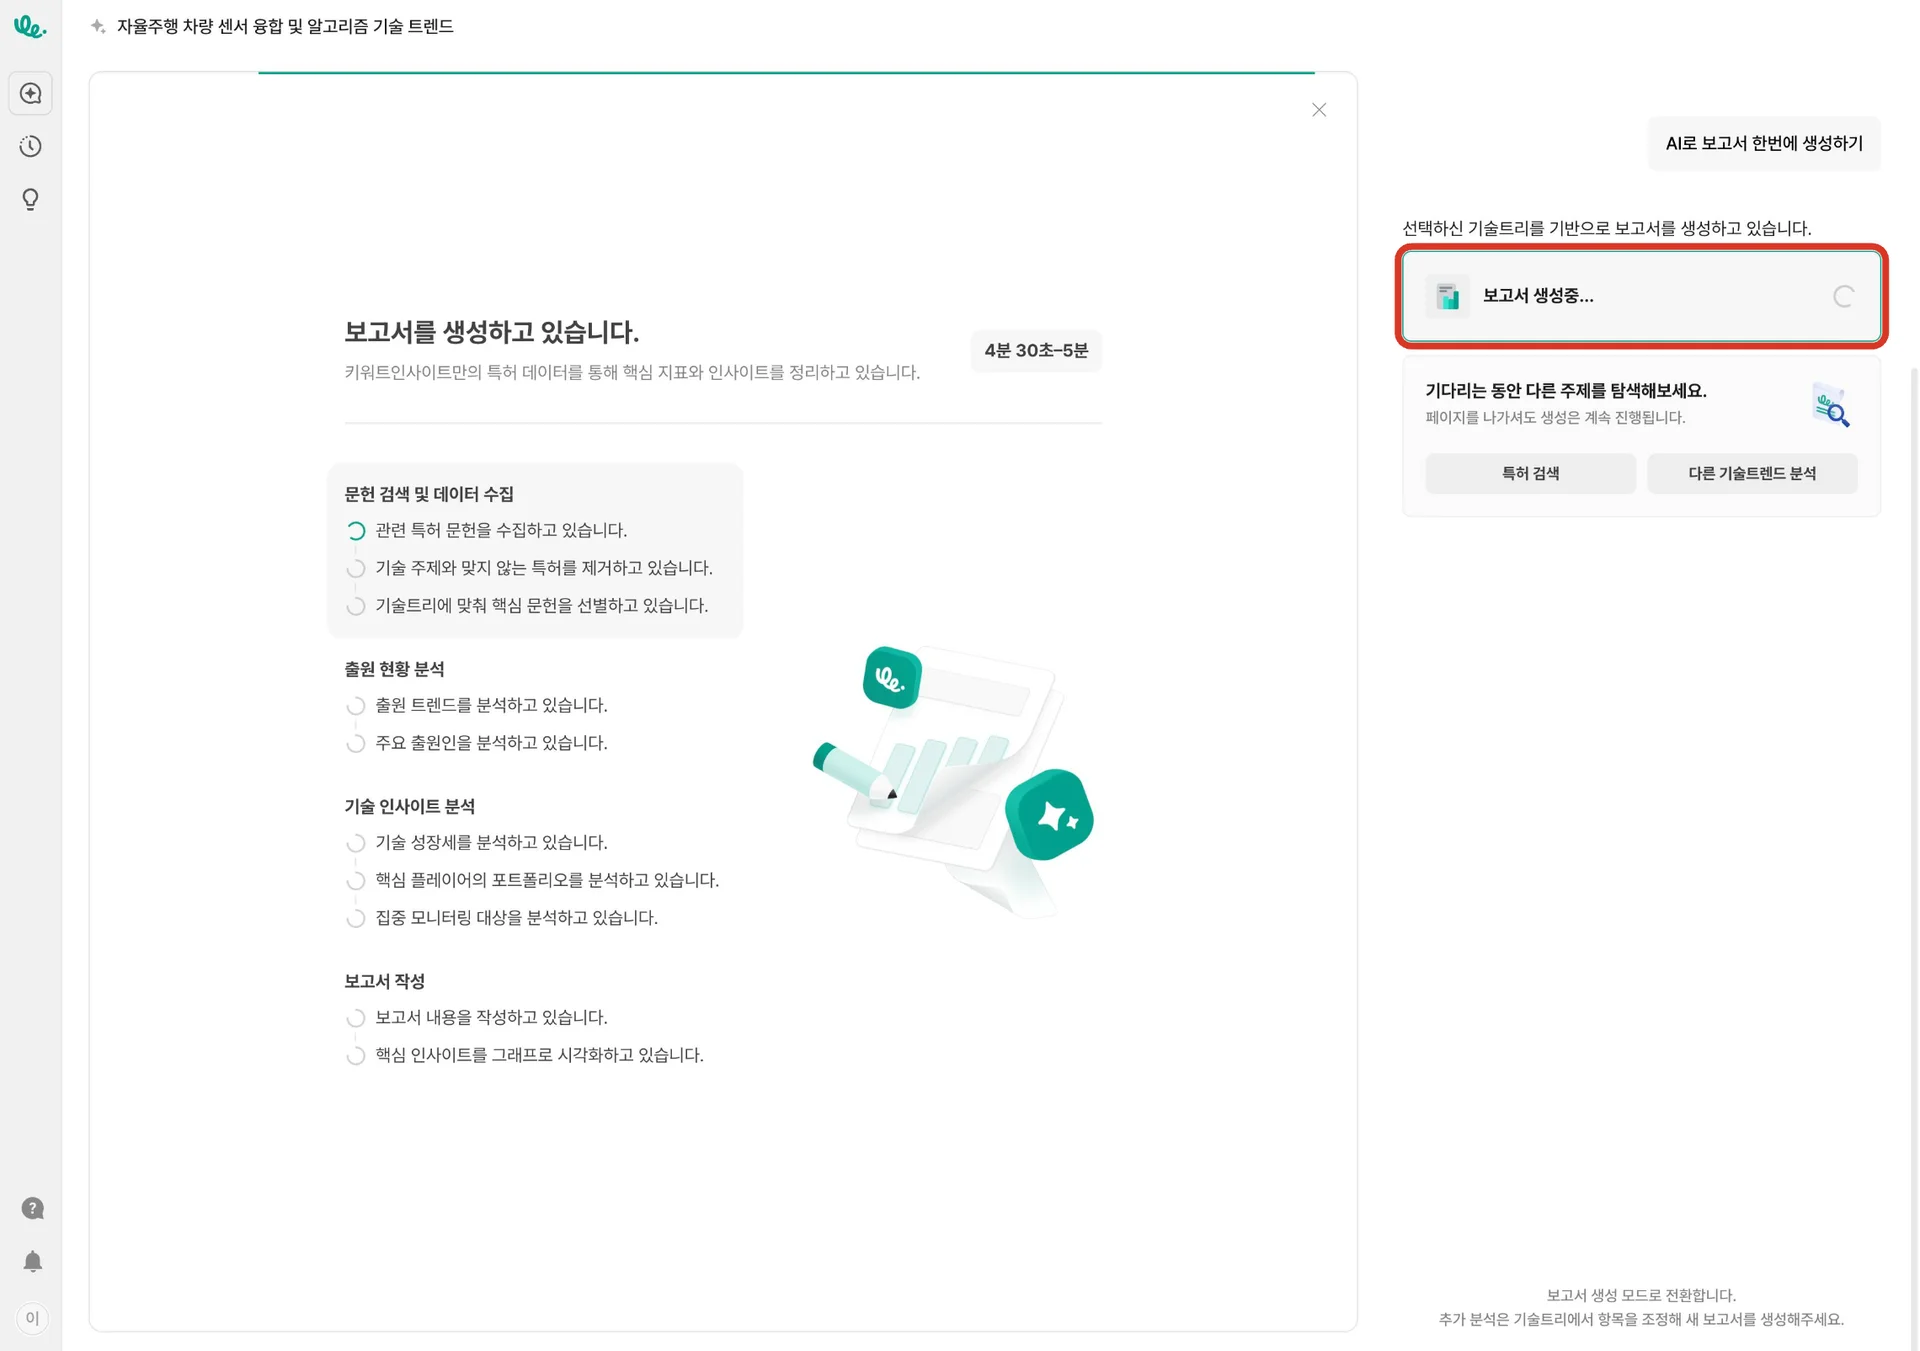Open the help question mark icon

33,1209
